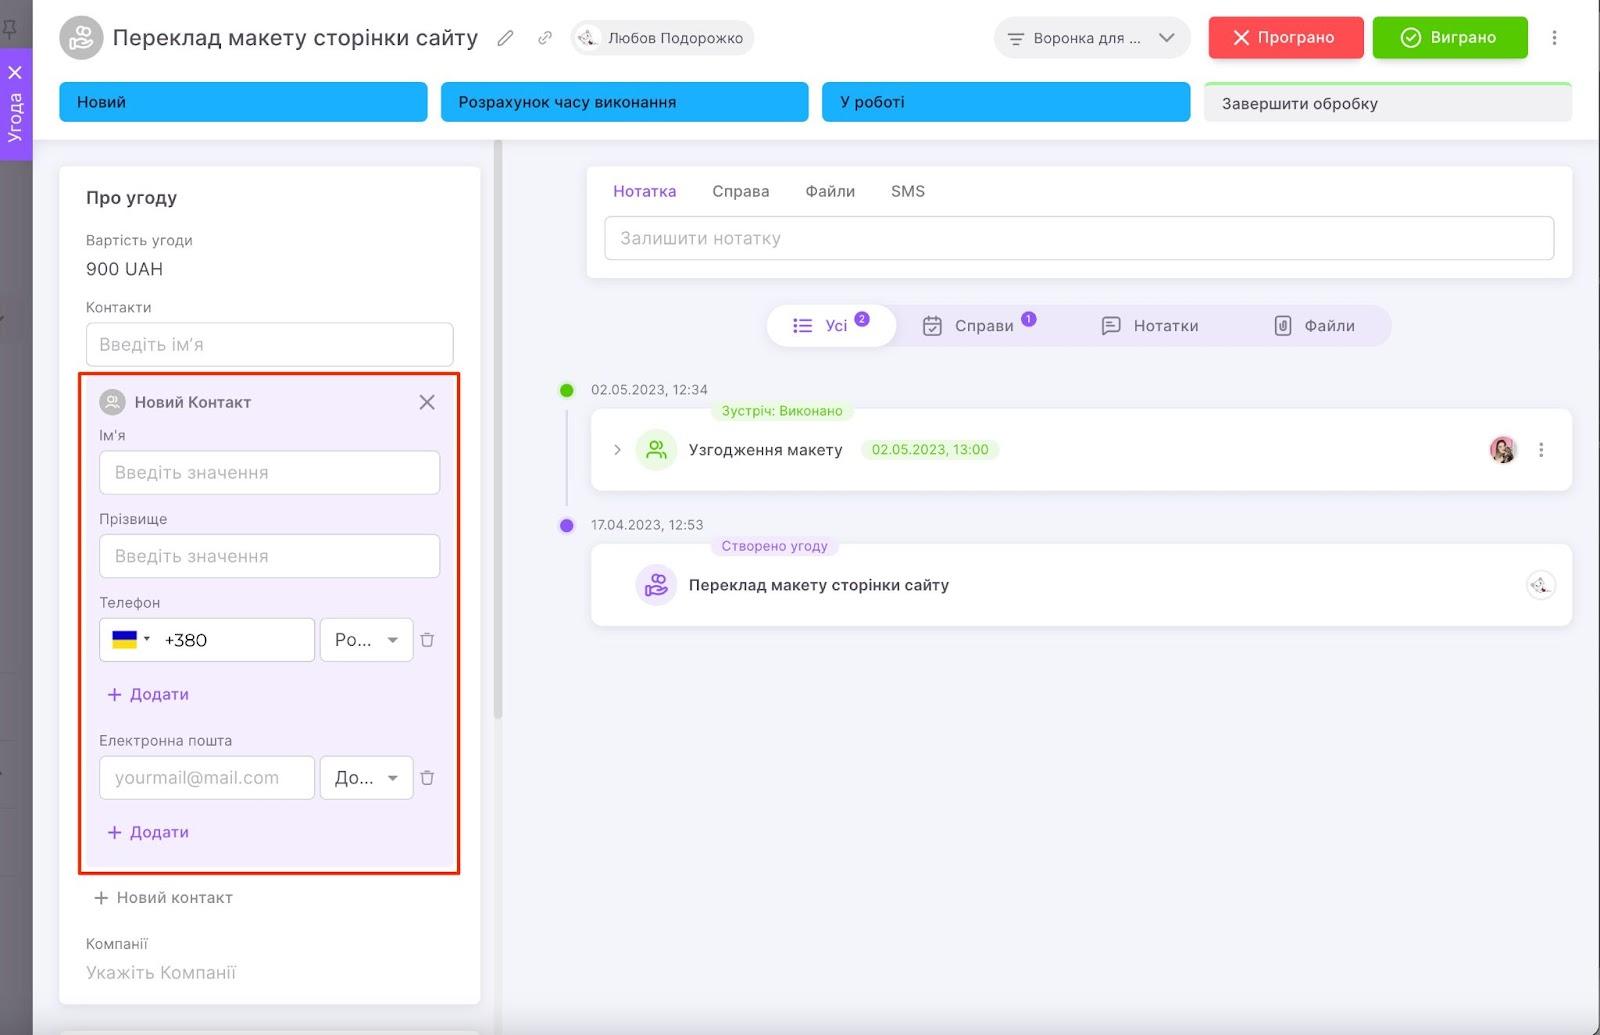Screen dimensions: 1600x1035
Task: Open the Воронка для funnel dropdown
Action: coord(1091,38)
